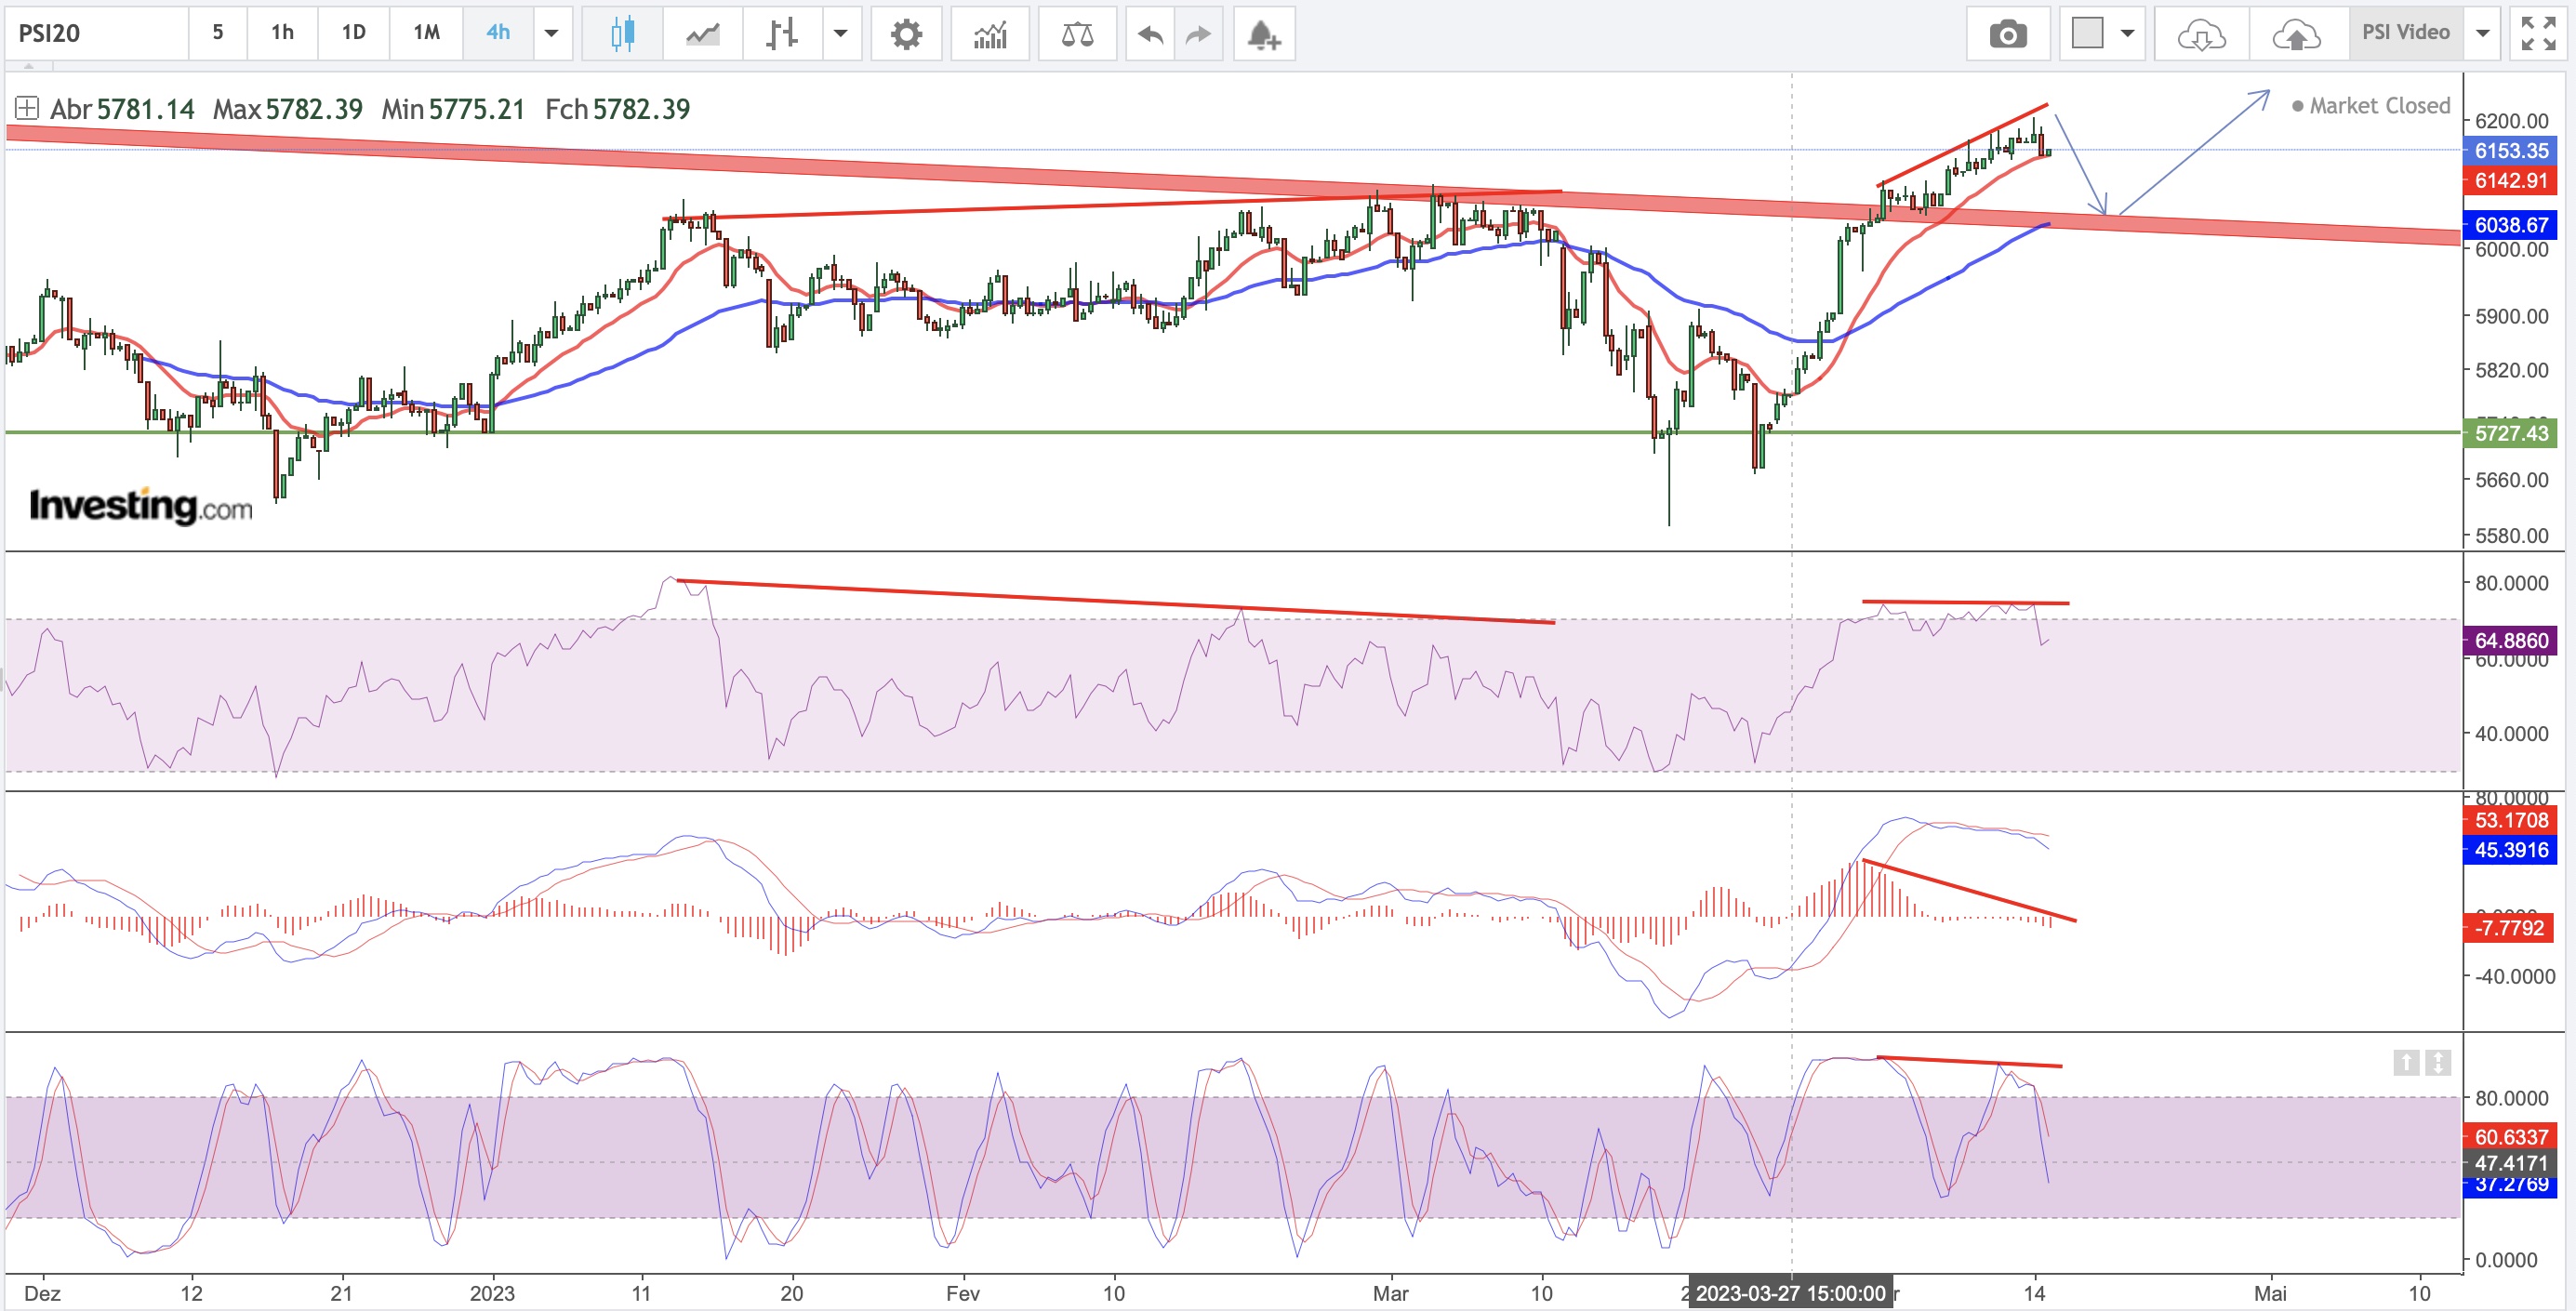
Task: Toggle fullscreen chart mode
Action: point(2538,34)
